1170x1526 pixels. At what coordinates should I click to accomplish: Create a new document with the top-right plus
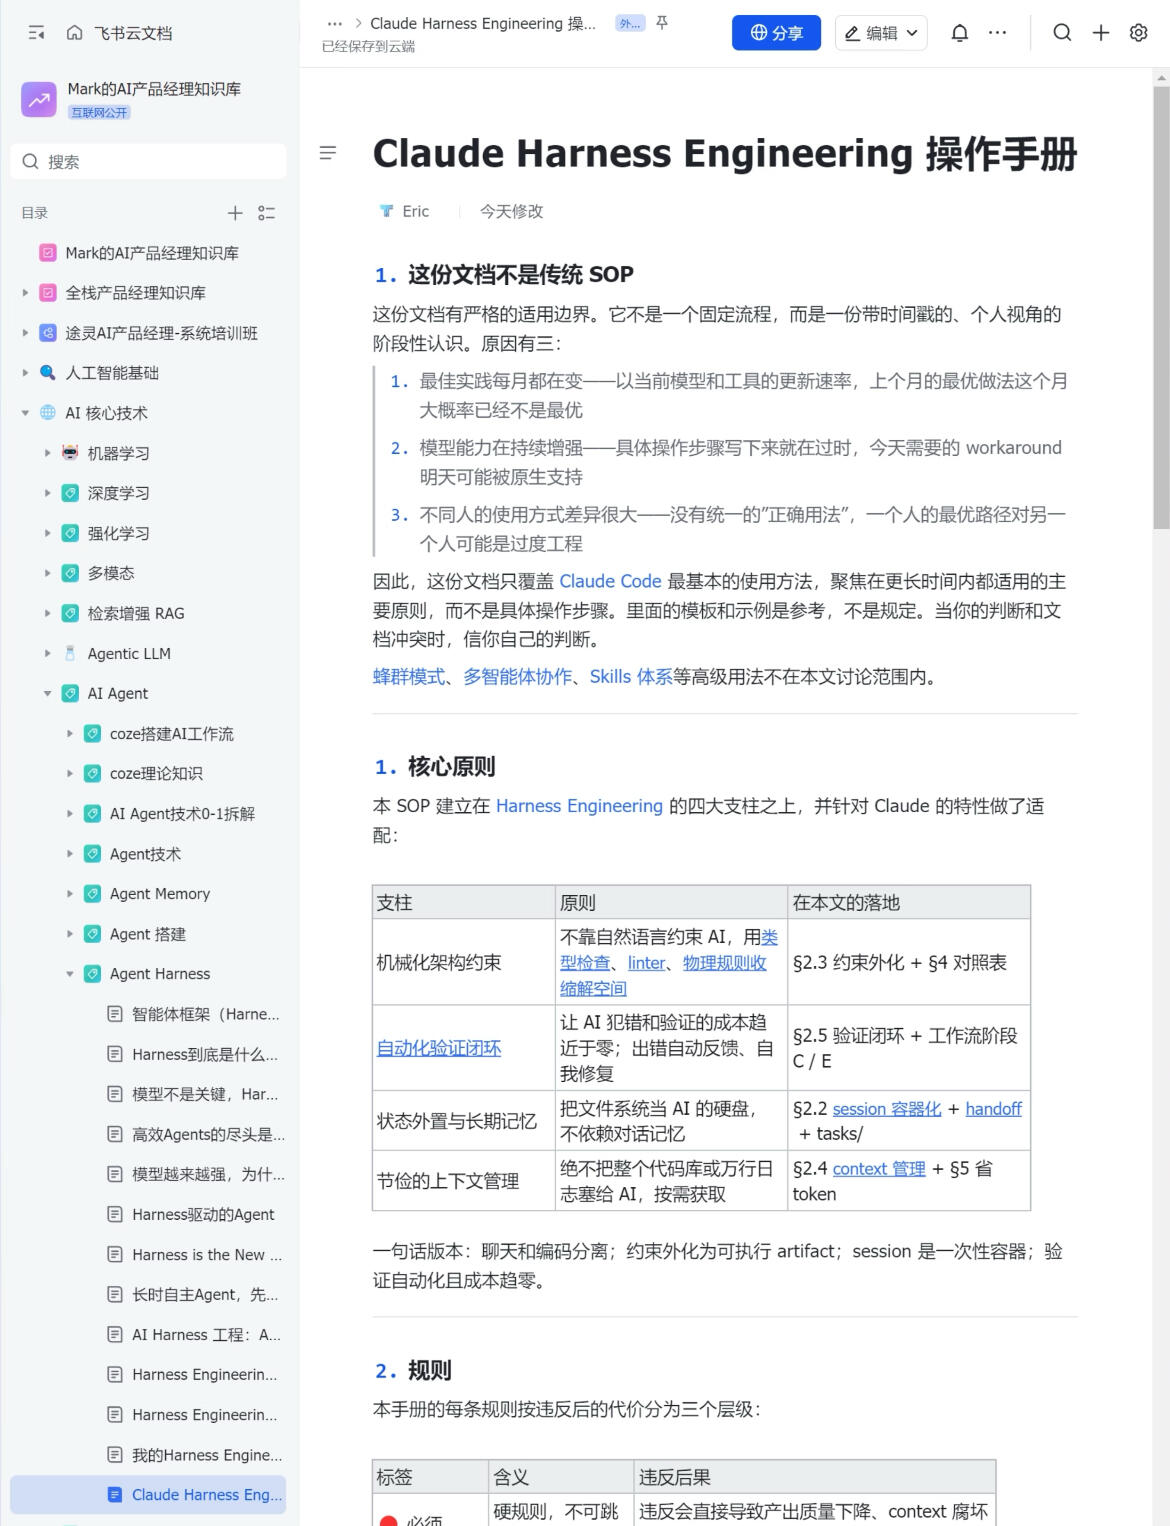pyautogui.click(x=1100, y=33)
